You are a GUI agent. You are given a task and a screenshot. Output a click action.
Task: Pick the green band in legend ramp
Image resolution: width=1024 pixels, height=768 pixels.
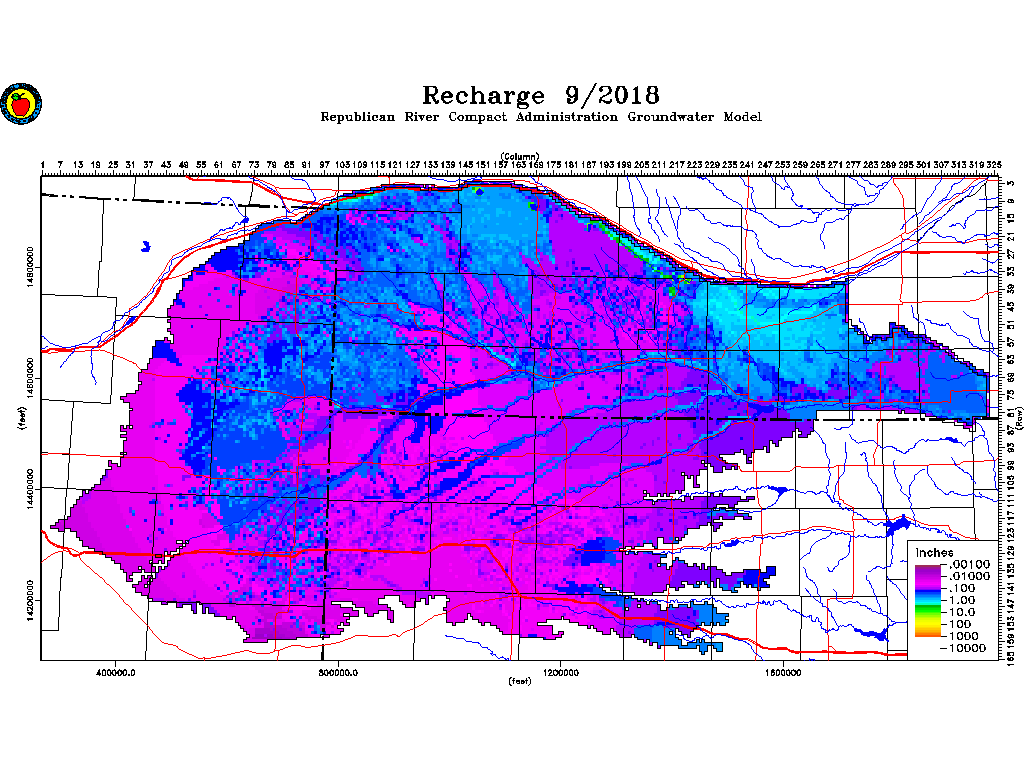point(929,611)
